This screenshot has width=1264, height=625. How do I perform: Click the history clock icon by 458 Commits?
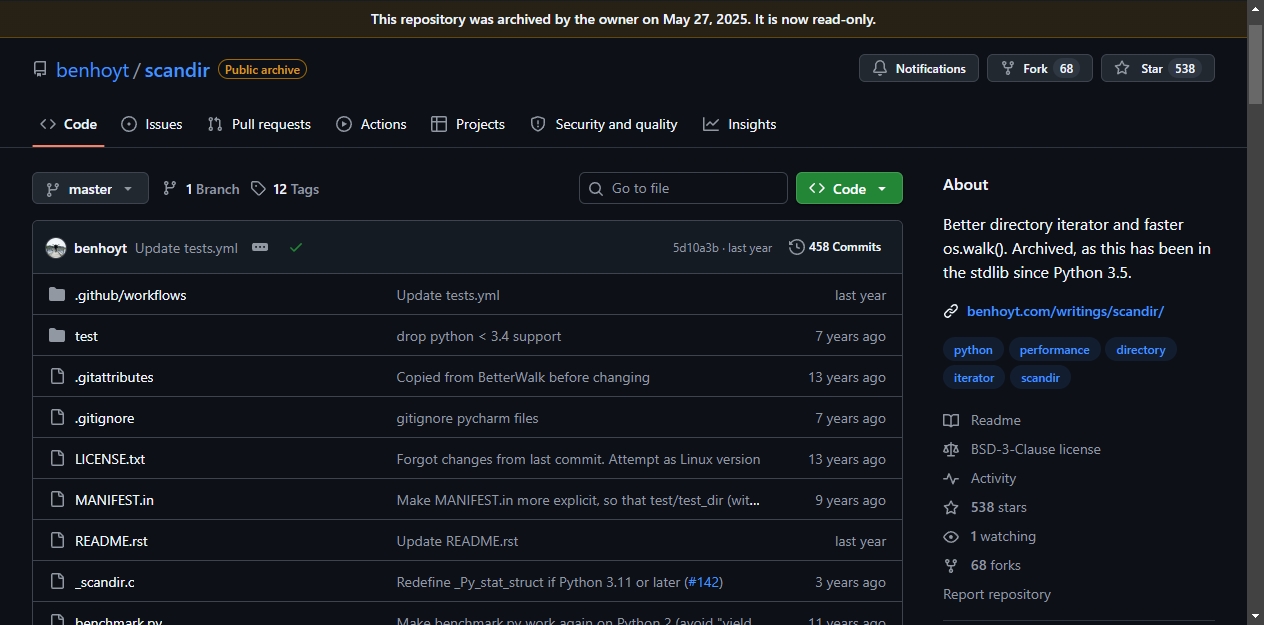[x=796, y=247]
